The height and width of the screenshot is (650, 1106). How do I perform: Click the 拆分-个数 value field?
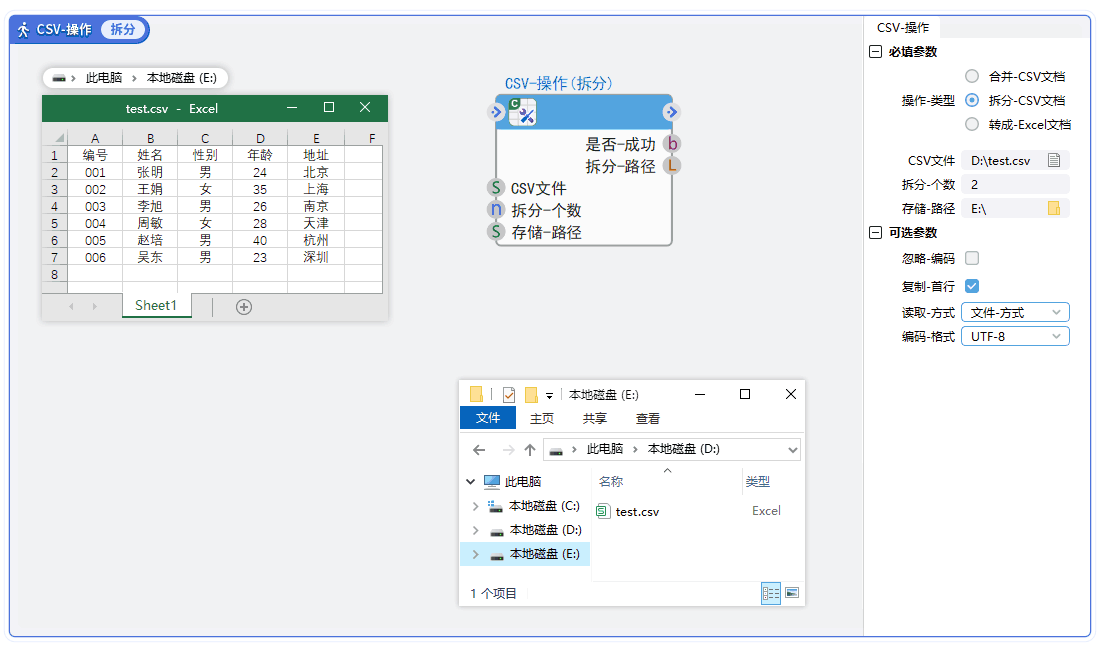point(1014,184)
